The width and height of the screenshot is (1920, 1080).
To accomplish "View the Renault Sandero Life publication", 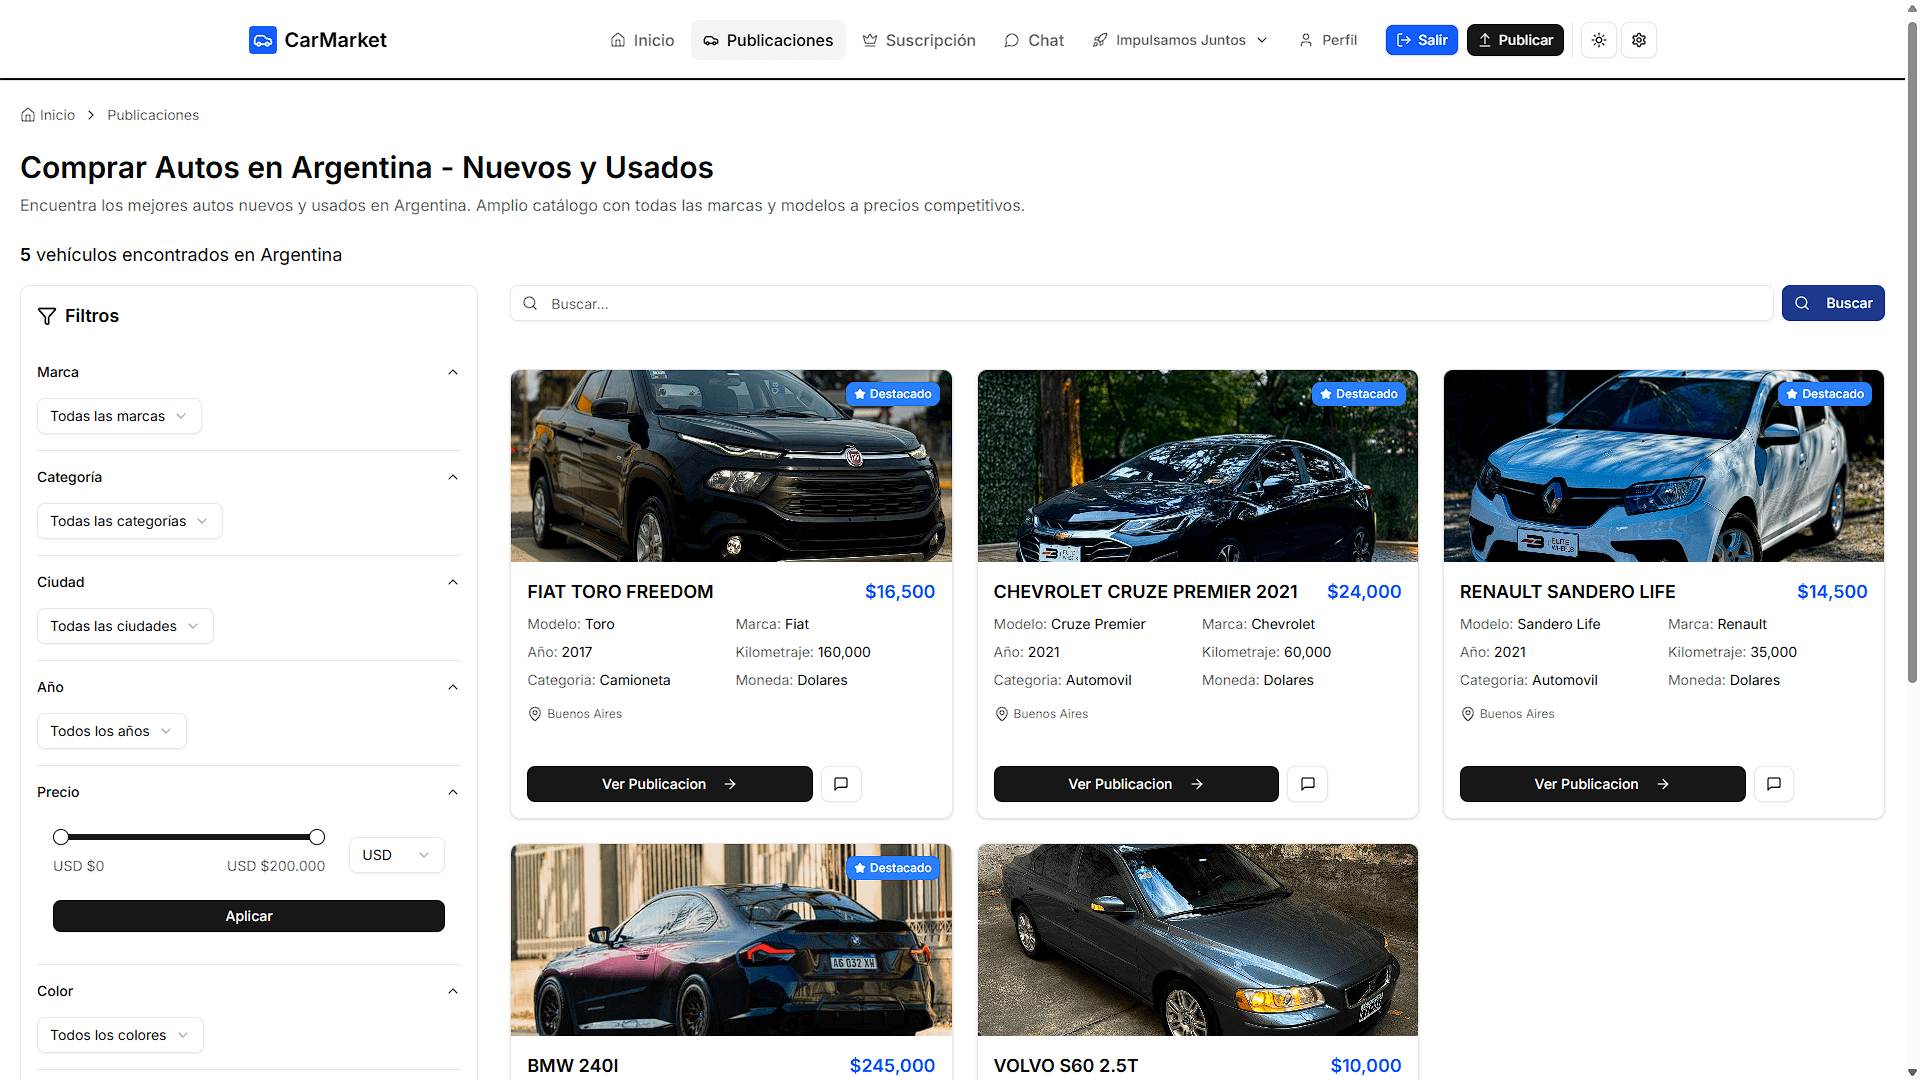I will 1602,784.
